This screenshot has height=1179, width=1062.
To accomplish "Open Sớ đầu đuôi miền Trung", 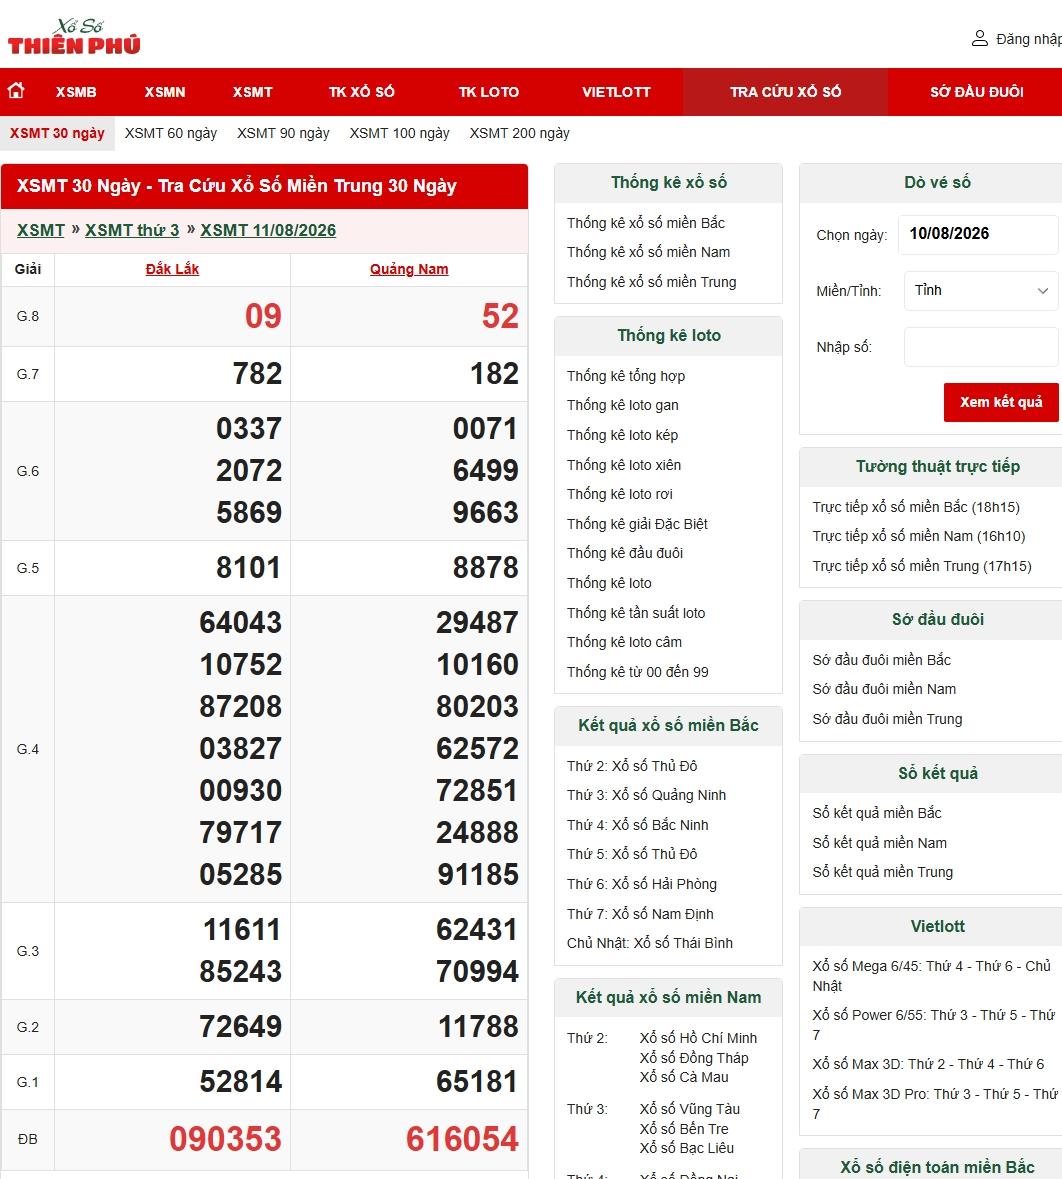I will (887, 719).
